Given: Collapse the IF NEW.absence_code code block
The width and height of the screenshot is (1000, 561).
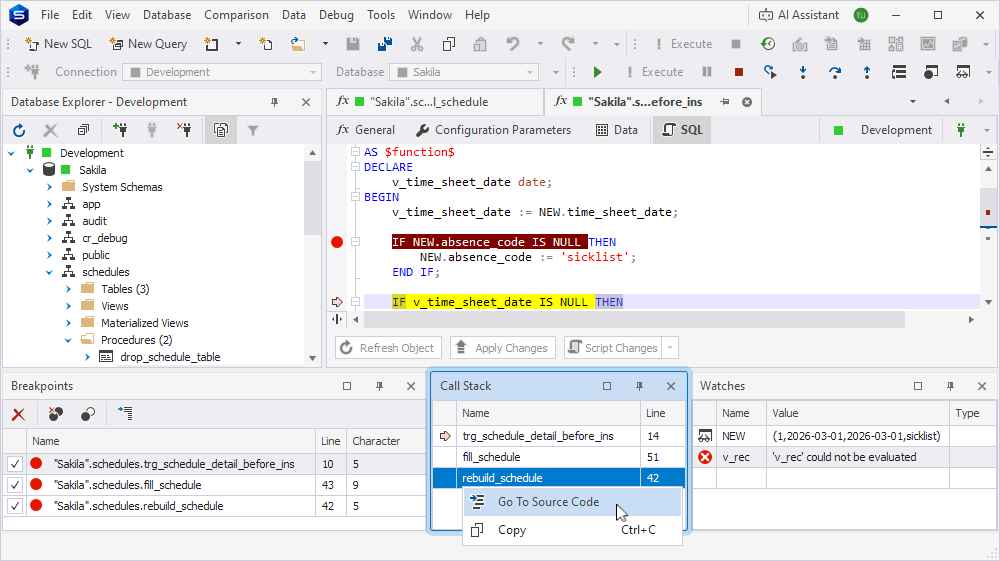Looking at the screenshot, I should coord(356,242).
